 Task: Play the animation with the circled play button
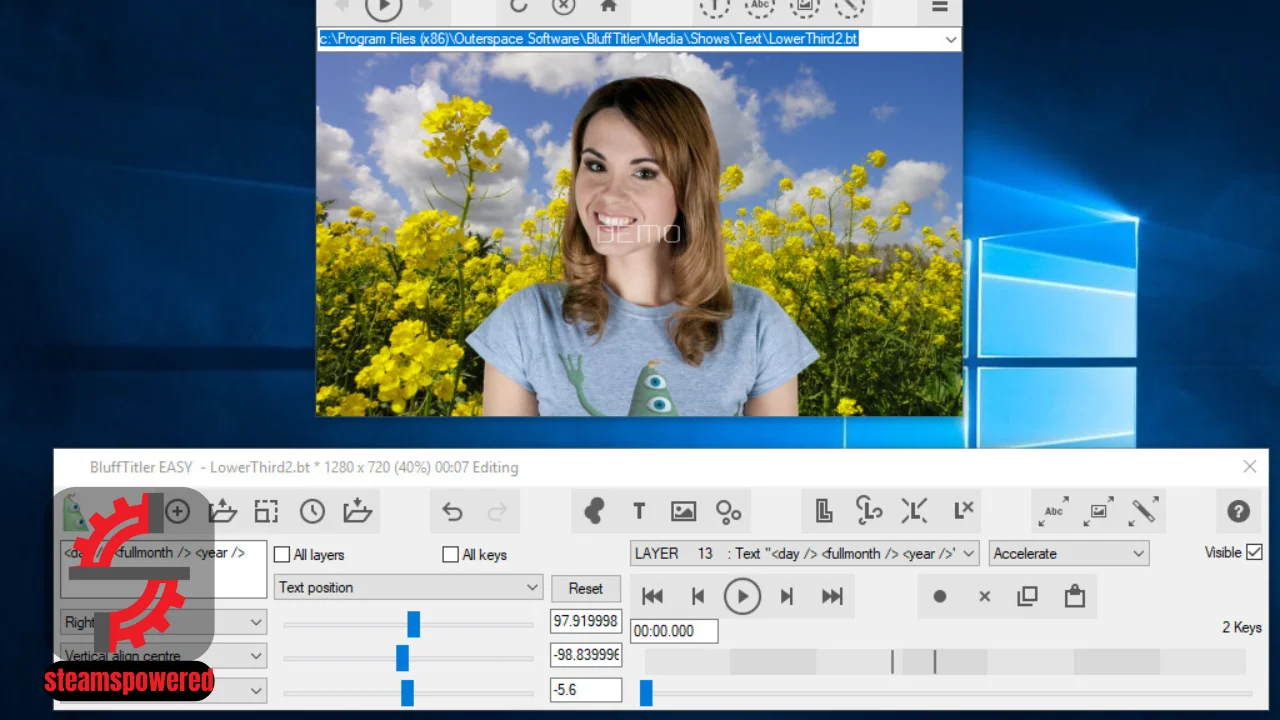tap(742, 596)
